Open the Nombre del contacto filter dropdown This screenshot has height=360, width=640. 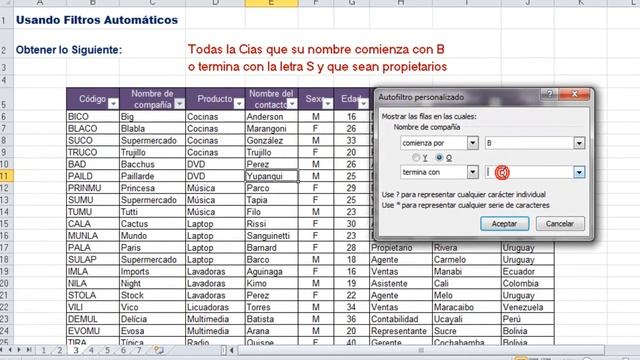point(292,104)
